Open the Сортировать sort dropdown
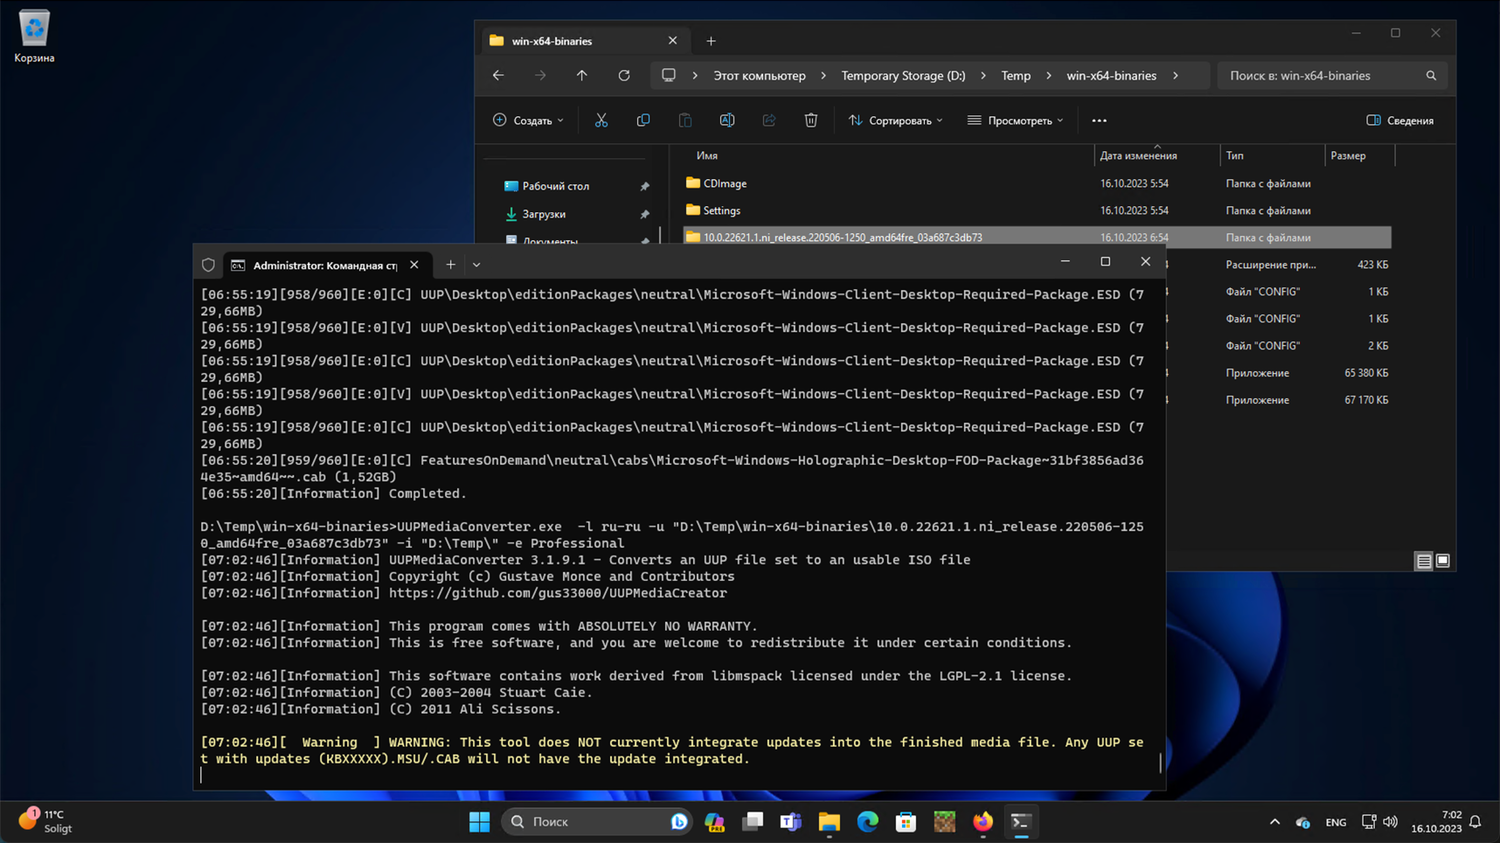1500x843 pixels. pos(896,120)
